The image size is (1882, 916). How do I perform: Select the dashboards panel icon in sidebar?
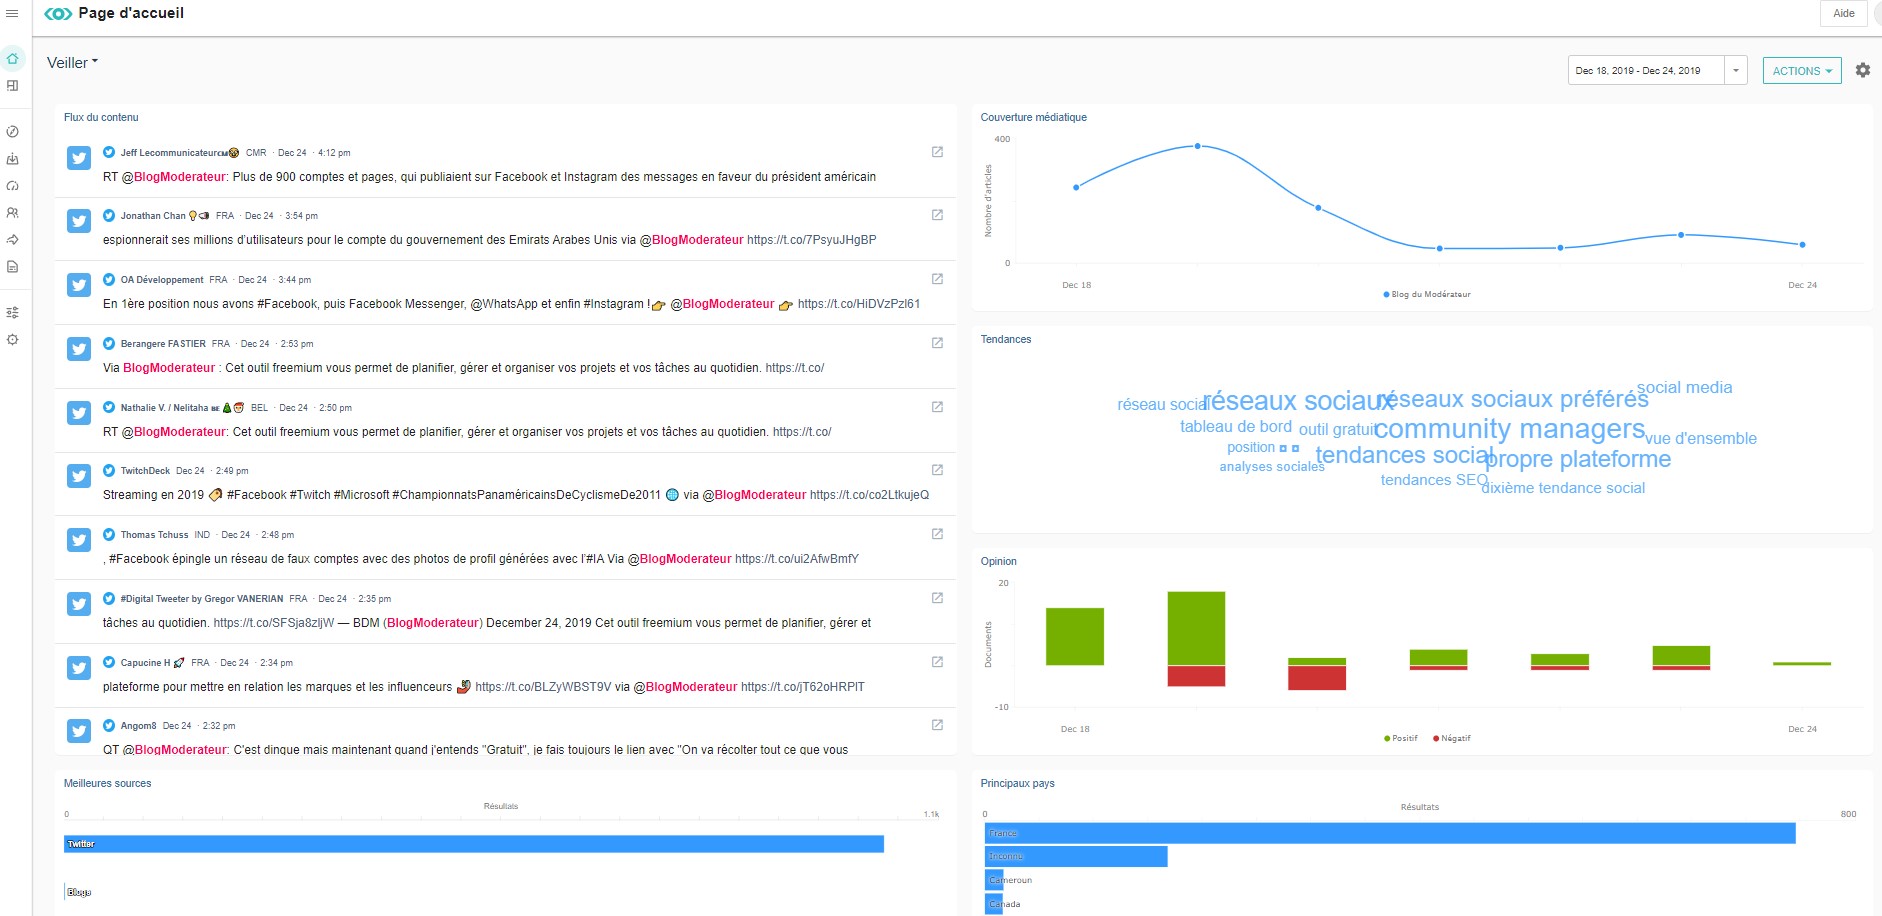point(12,85)
